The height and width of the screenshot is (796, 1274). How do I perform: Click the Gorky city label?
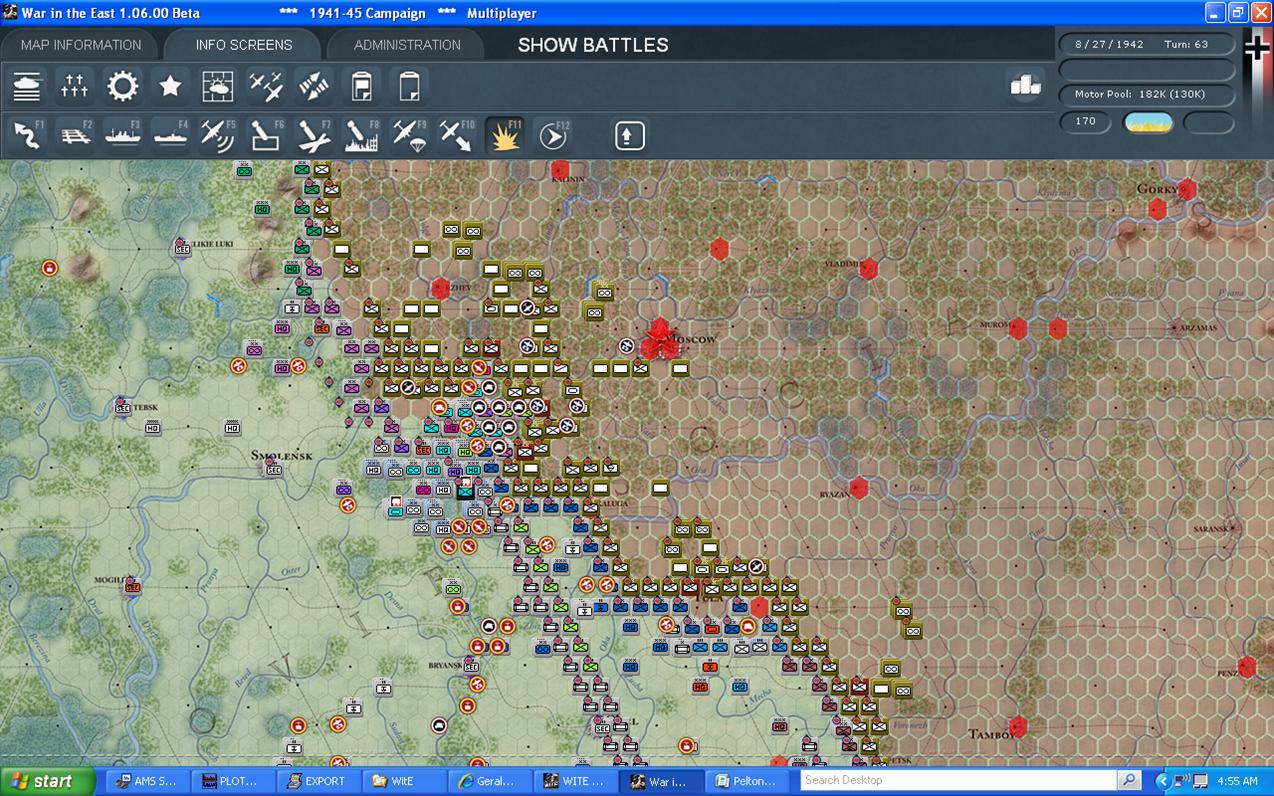click(x=1158, y=189)
